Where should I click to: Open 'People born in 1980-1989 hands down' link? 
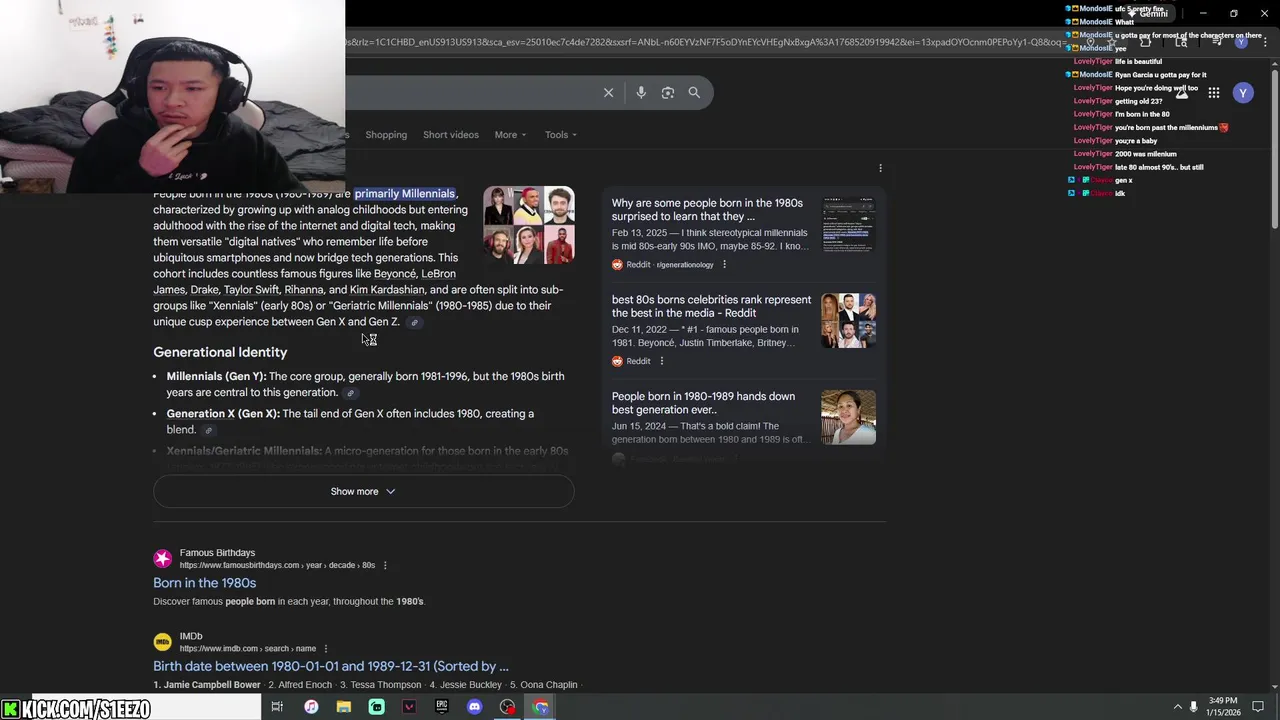(x=703, y=403)
